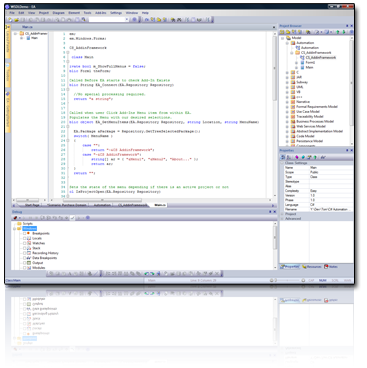Open the main toolbar combo box dropdown
367x368 pixels.
(127, 20)
